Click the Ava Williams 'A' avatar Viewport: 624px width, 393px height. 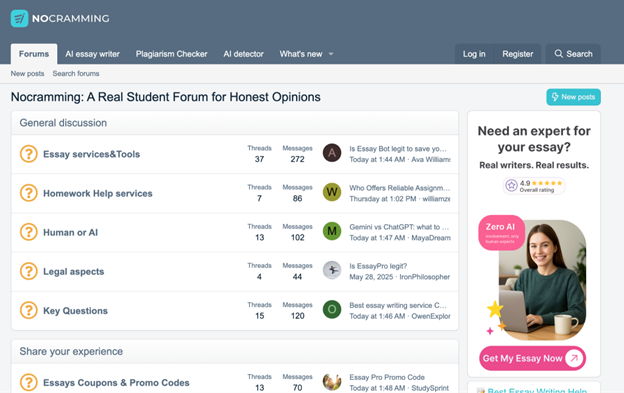coord(332,153)
